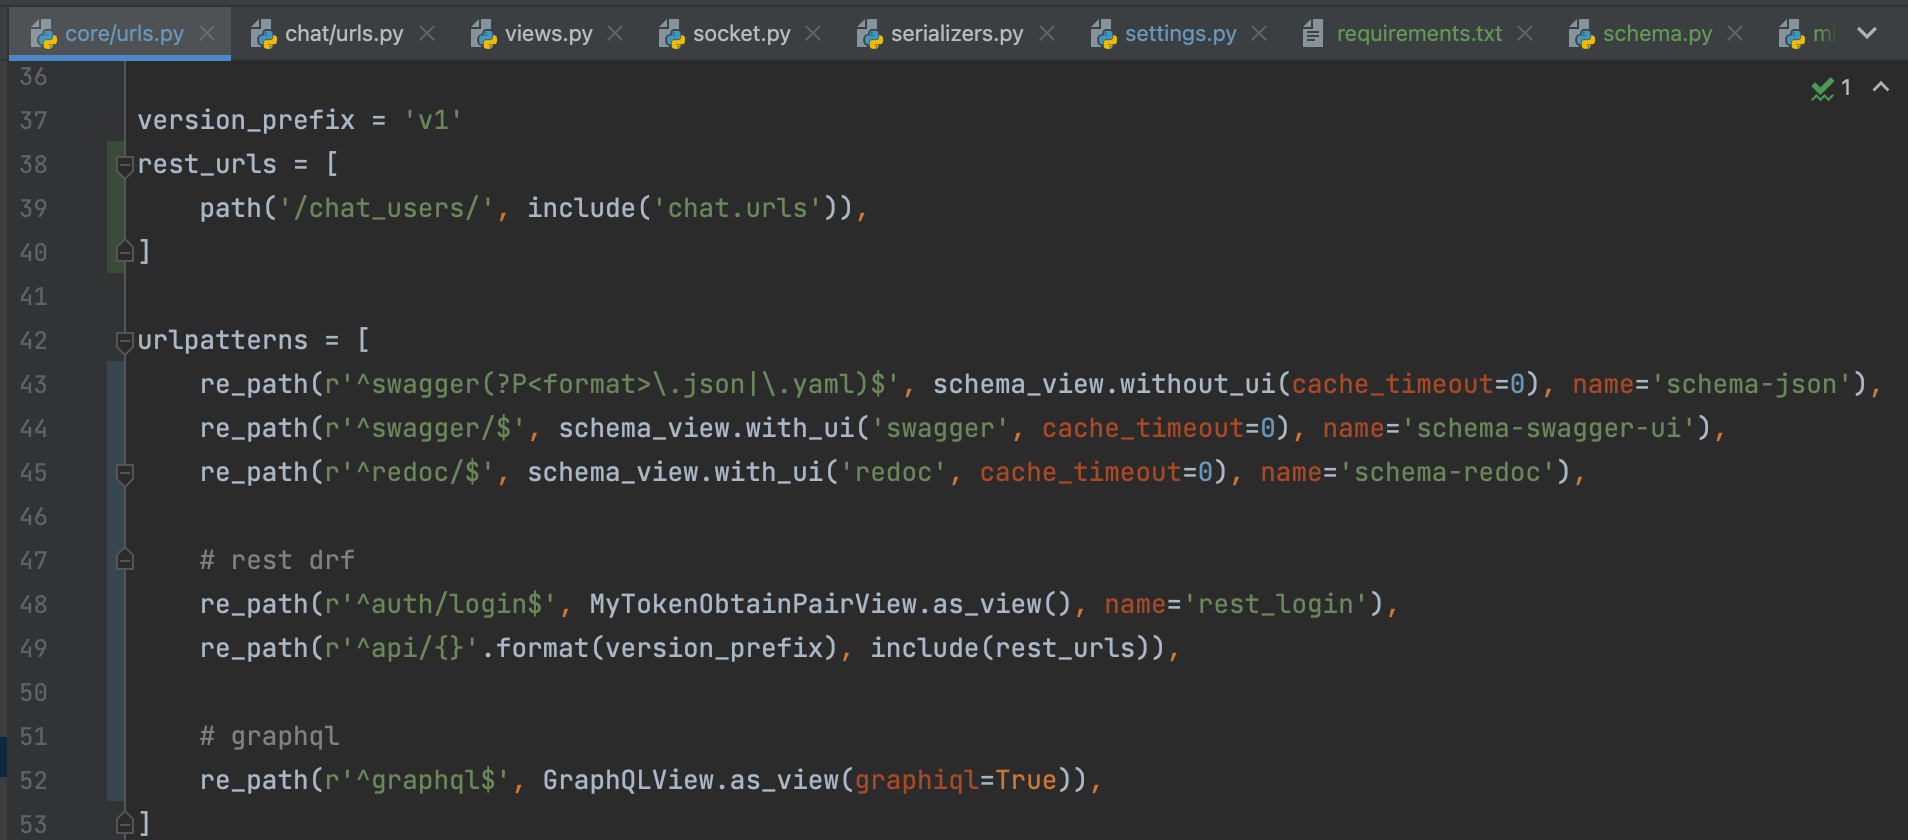Image resolution: width=1908 pixels, height=840 pixels.
Task: Open the schema.py tab
Action: point(1657,34)
